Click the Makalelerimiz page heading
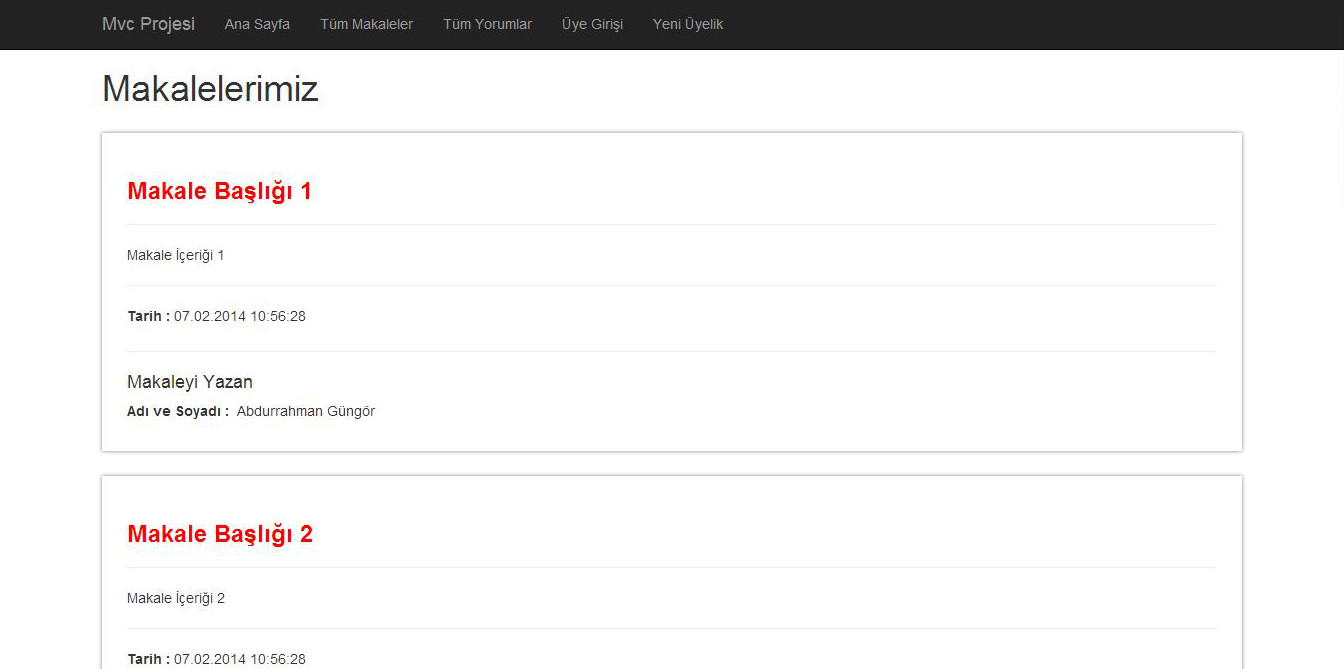 tap(210, 89)
